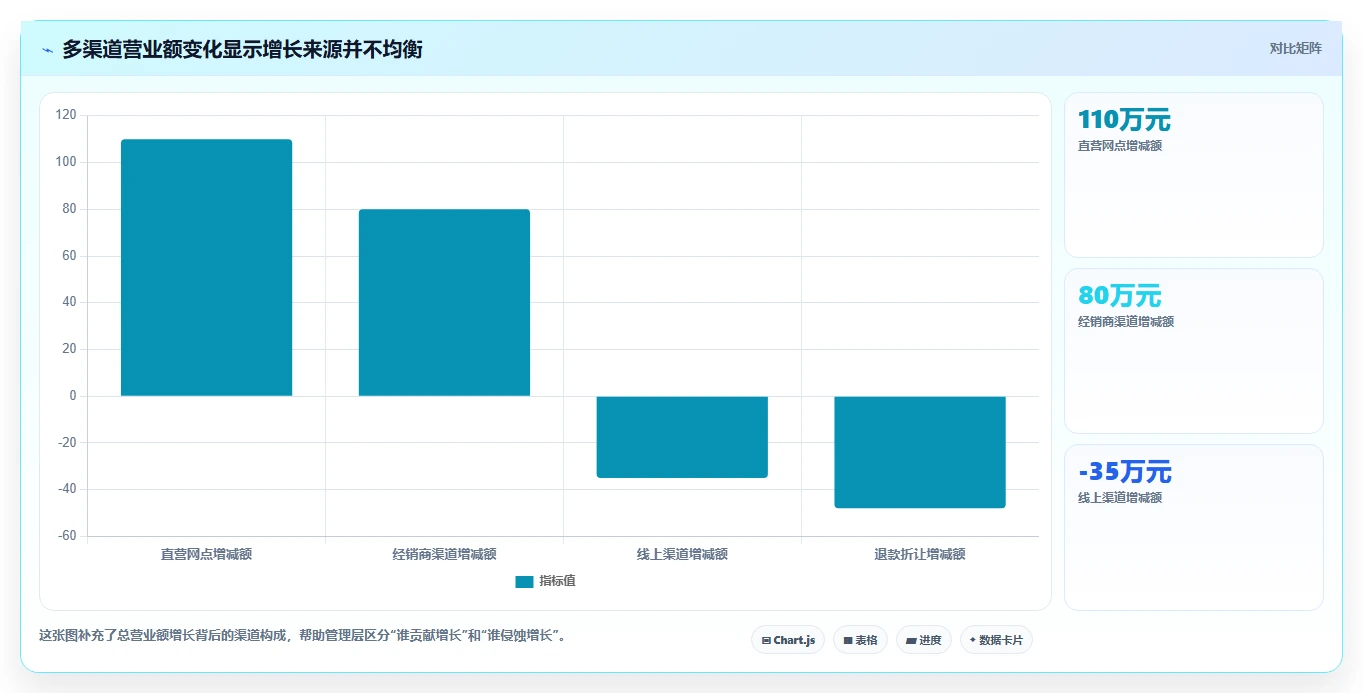
Task: Select the 进度 chip
Action: pos(924,640)
